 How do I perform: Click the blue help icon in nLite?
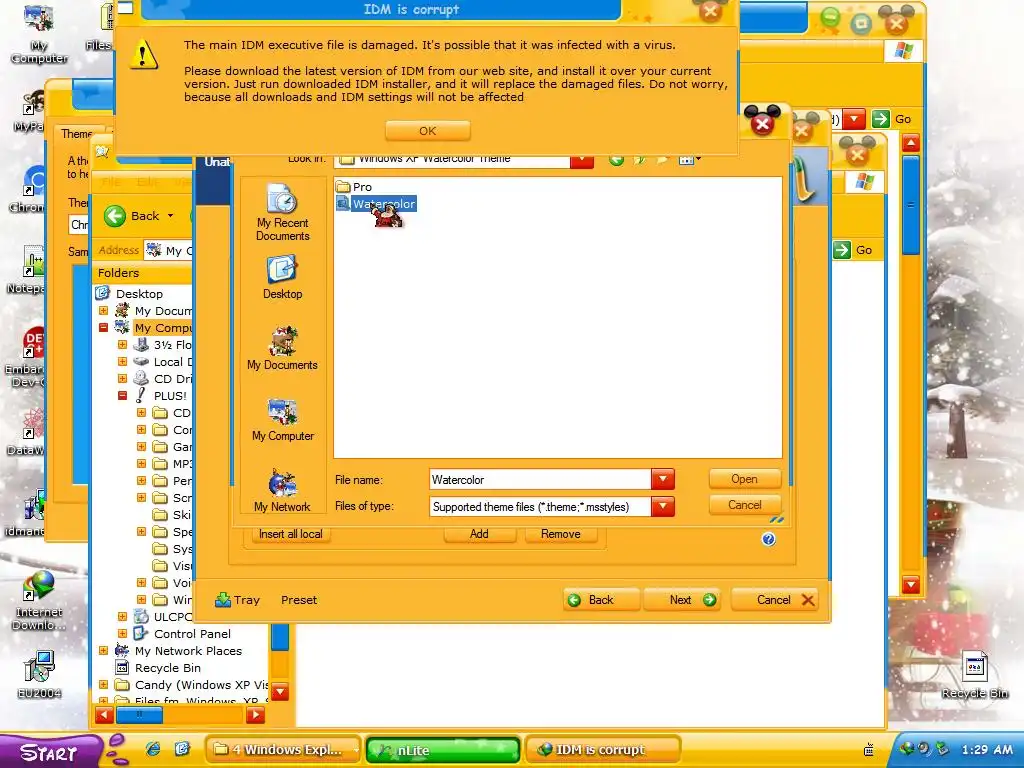click(768, 539)
